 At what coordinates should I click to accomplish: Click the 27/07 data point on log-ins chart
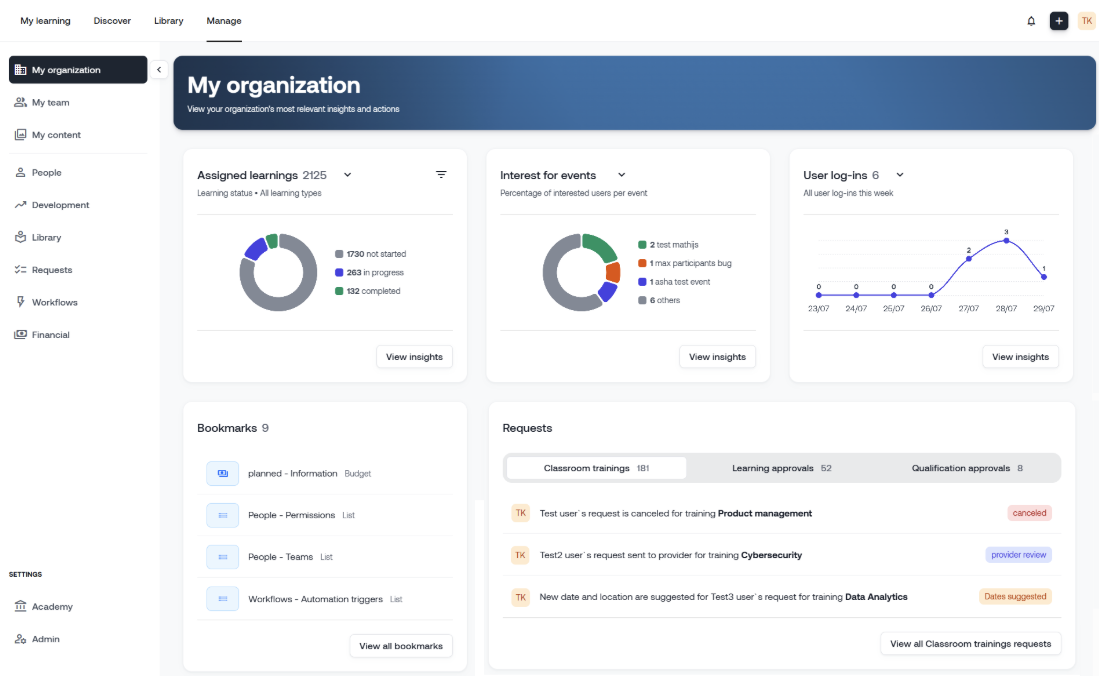tap(969, 259)
